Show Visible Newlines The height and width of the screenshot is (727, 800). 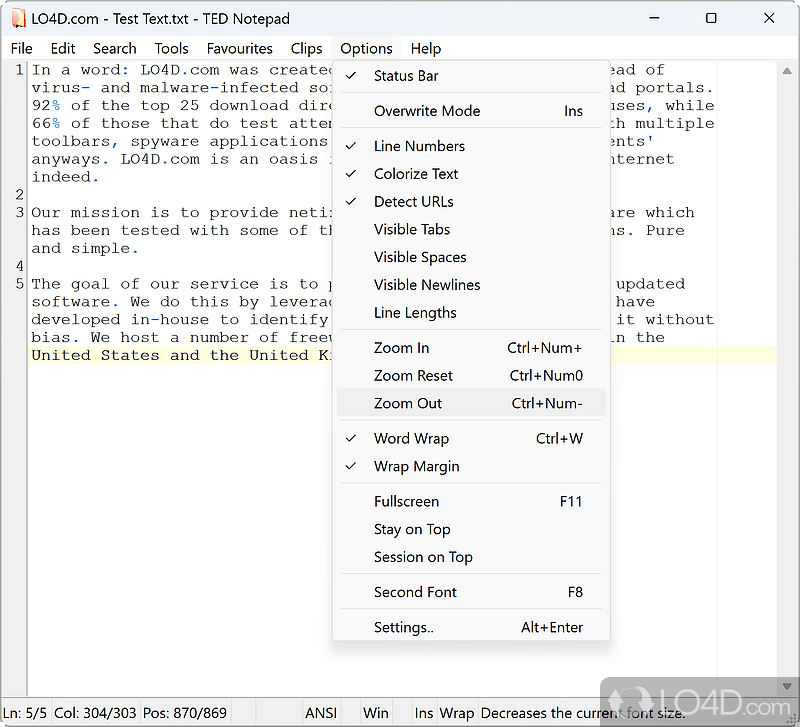pyautogui.click(x=471, y=285)
